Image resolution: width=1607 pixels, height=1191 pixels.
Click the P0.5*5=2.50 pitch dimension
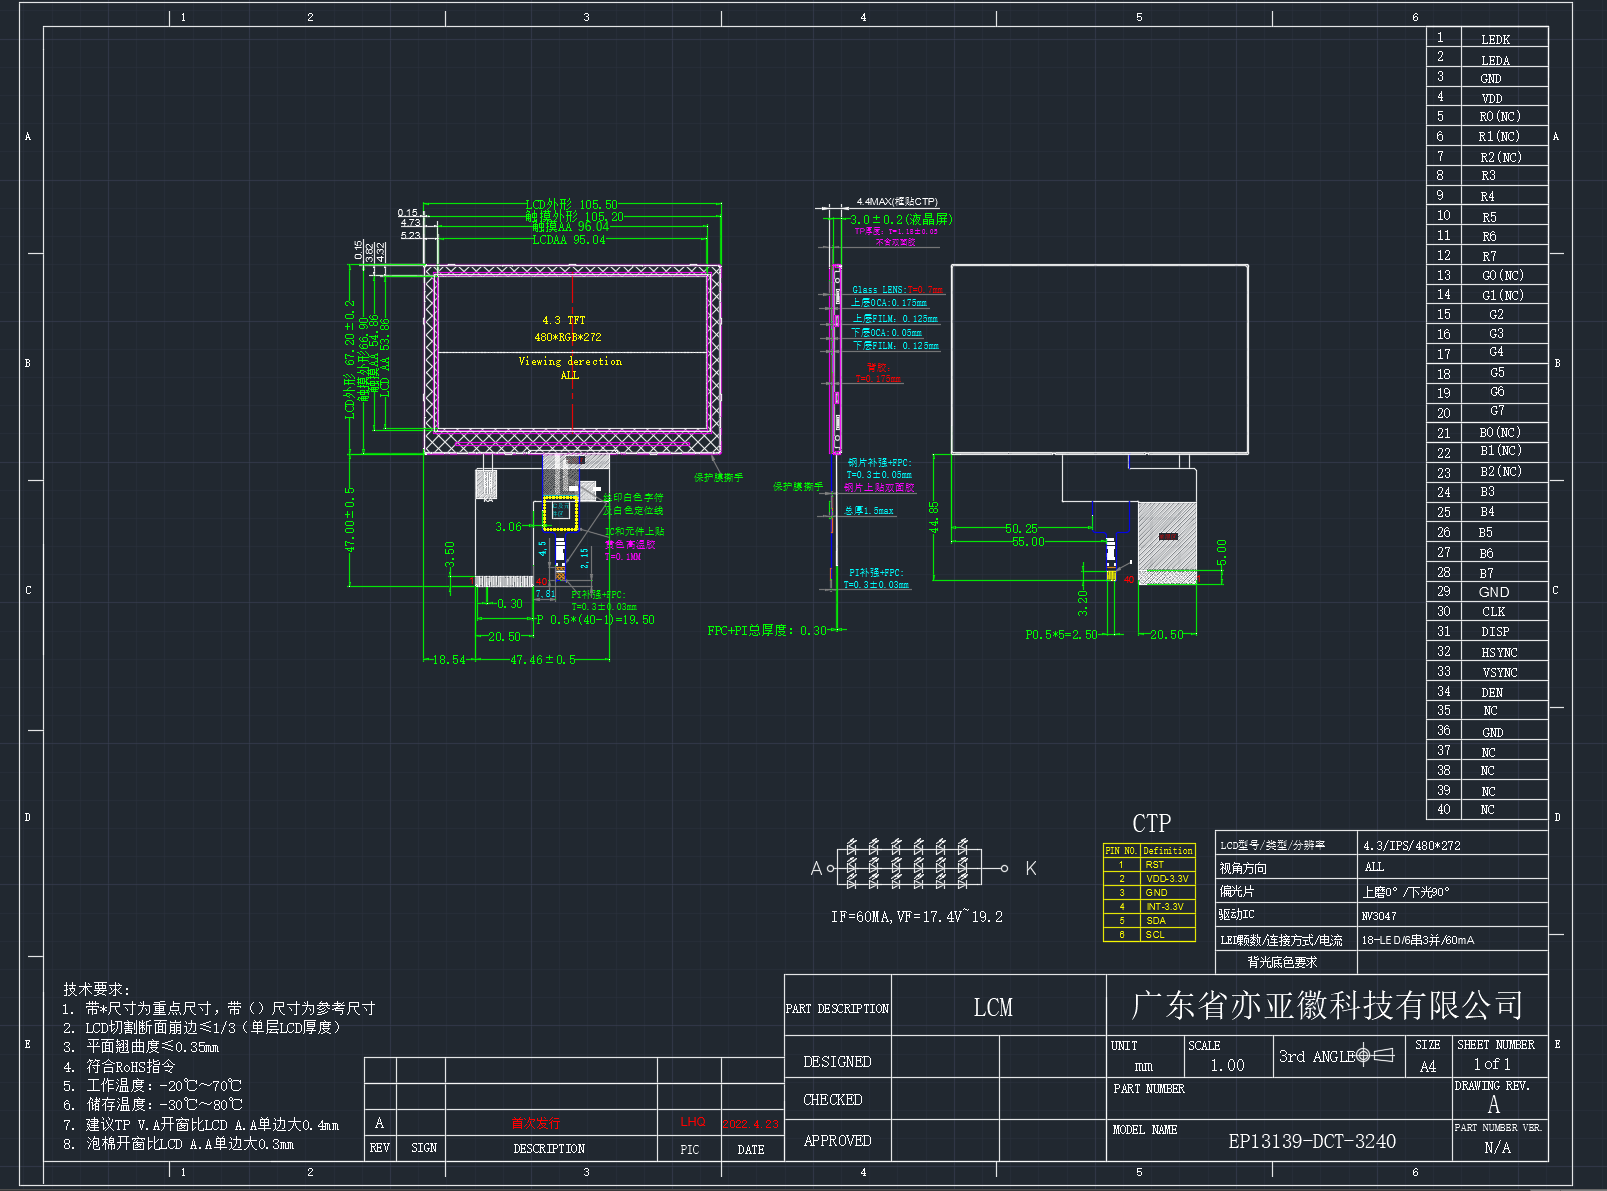1061,635
